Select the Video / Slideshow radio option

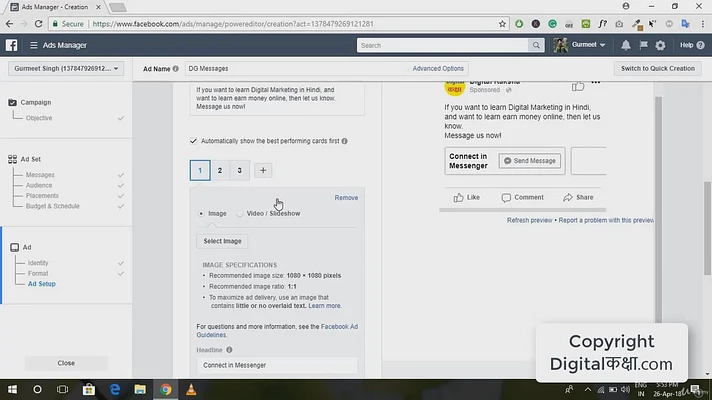pos(239,213)
